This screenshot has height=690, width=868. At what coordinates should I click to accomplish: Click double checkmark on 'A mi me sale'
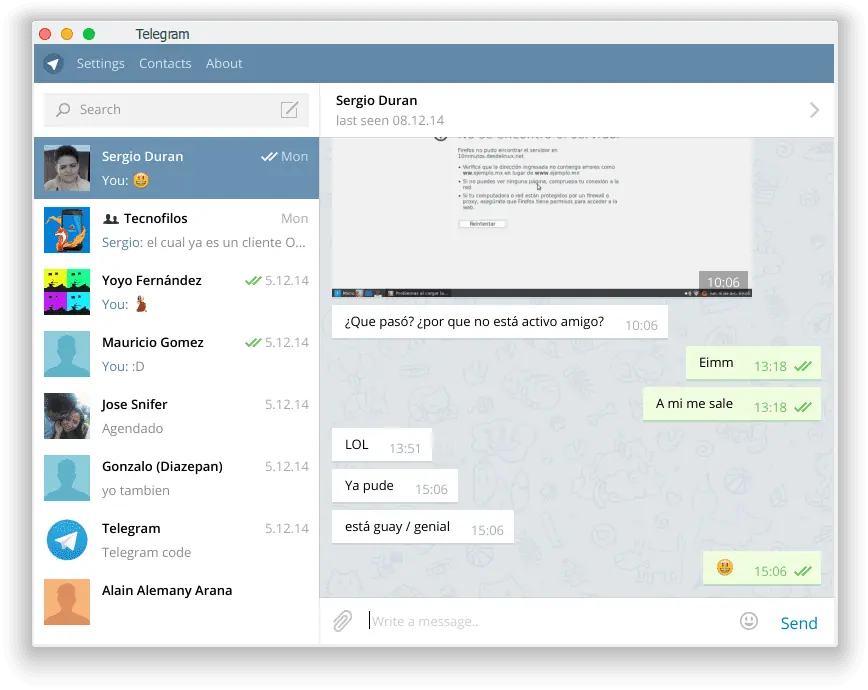(803, 408)
